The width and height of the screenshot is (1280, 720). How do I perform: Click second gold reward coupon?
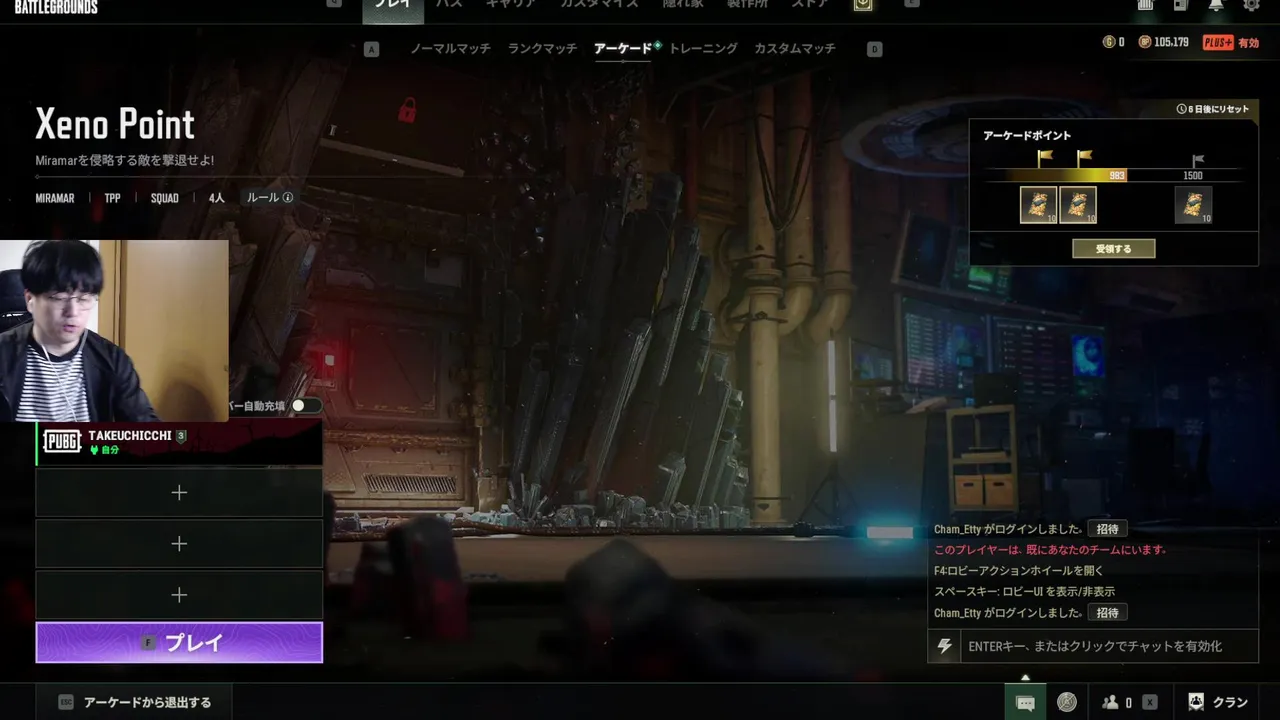tap(1078, 205)
